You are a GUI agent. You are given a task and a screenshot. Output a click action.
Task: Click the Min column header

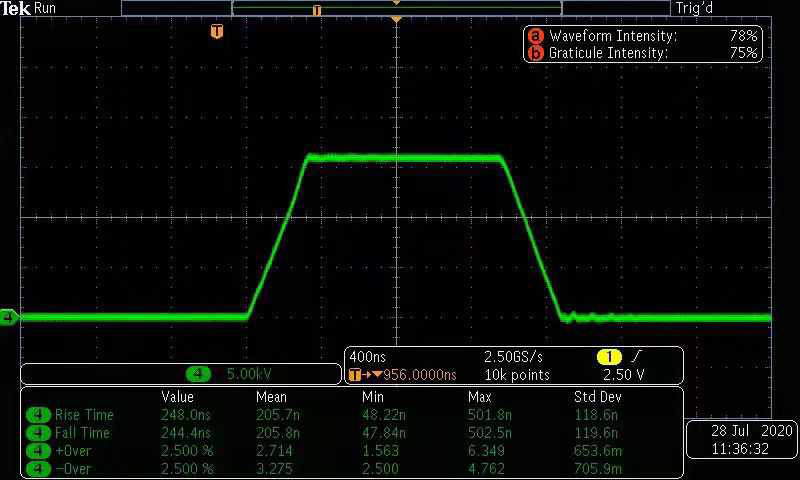(372, 397)
